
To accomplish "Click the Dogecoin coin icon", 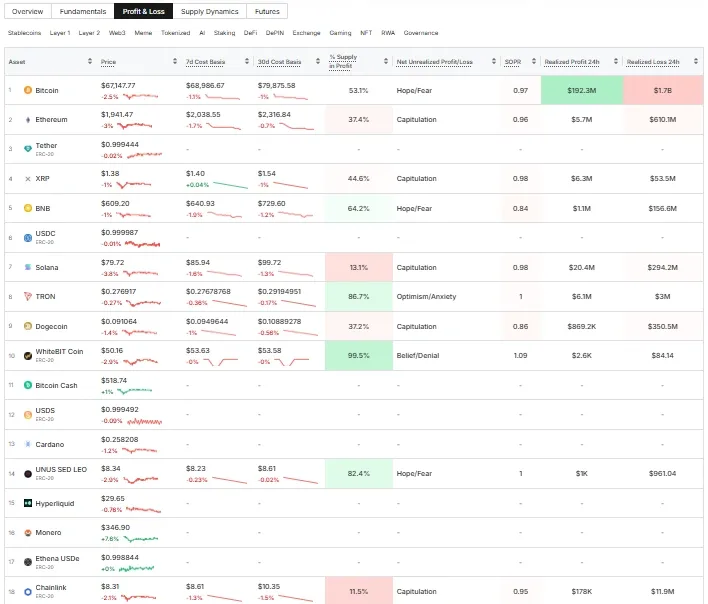I will [x=28, y=326].
